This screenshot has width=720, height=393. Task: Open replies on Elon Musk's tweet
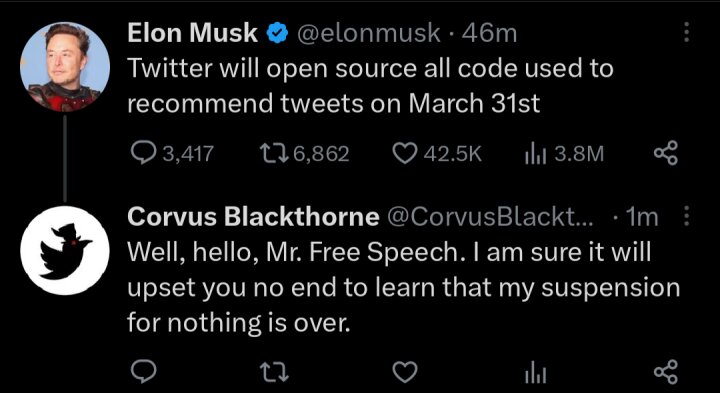coord(173,154)
